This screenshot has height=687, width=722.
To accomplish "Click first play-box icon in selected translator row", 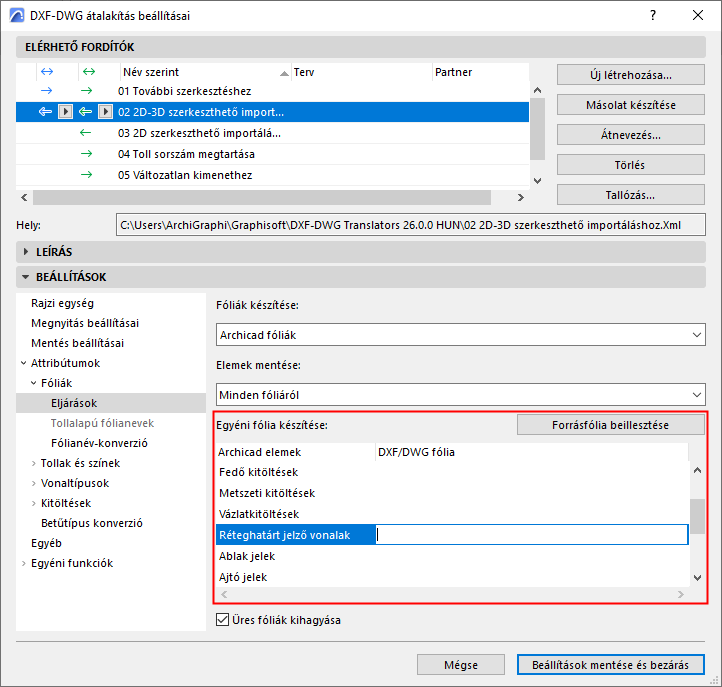I will click(x=65, y=111).
